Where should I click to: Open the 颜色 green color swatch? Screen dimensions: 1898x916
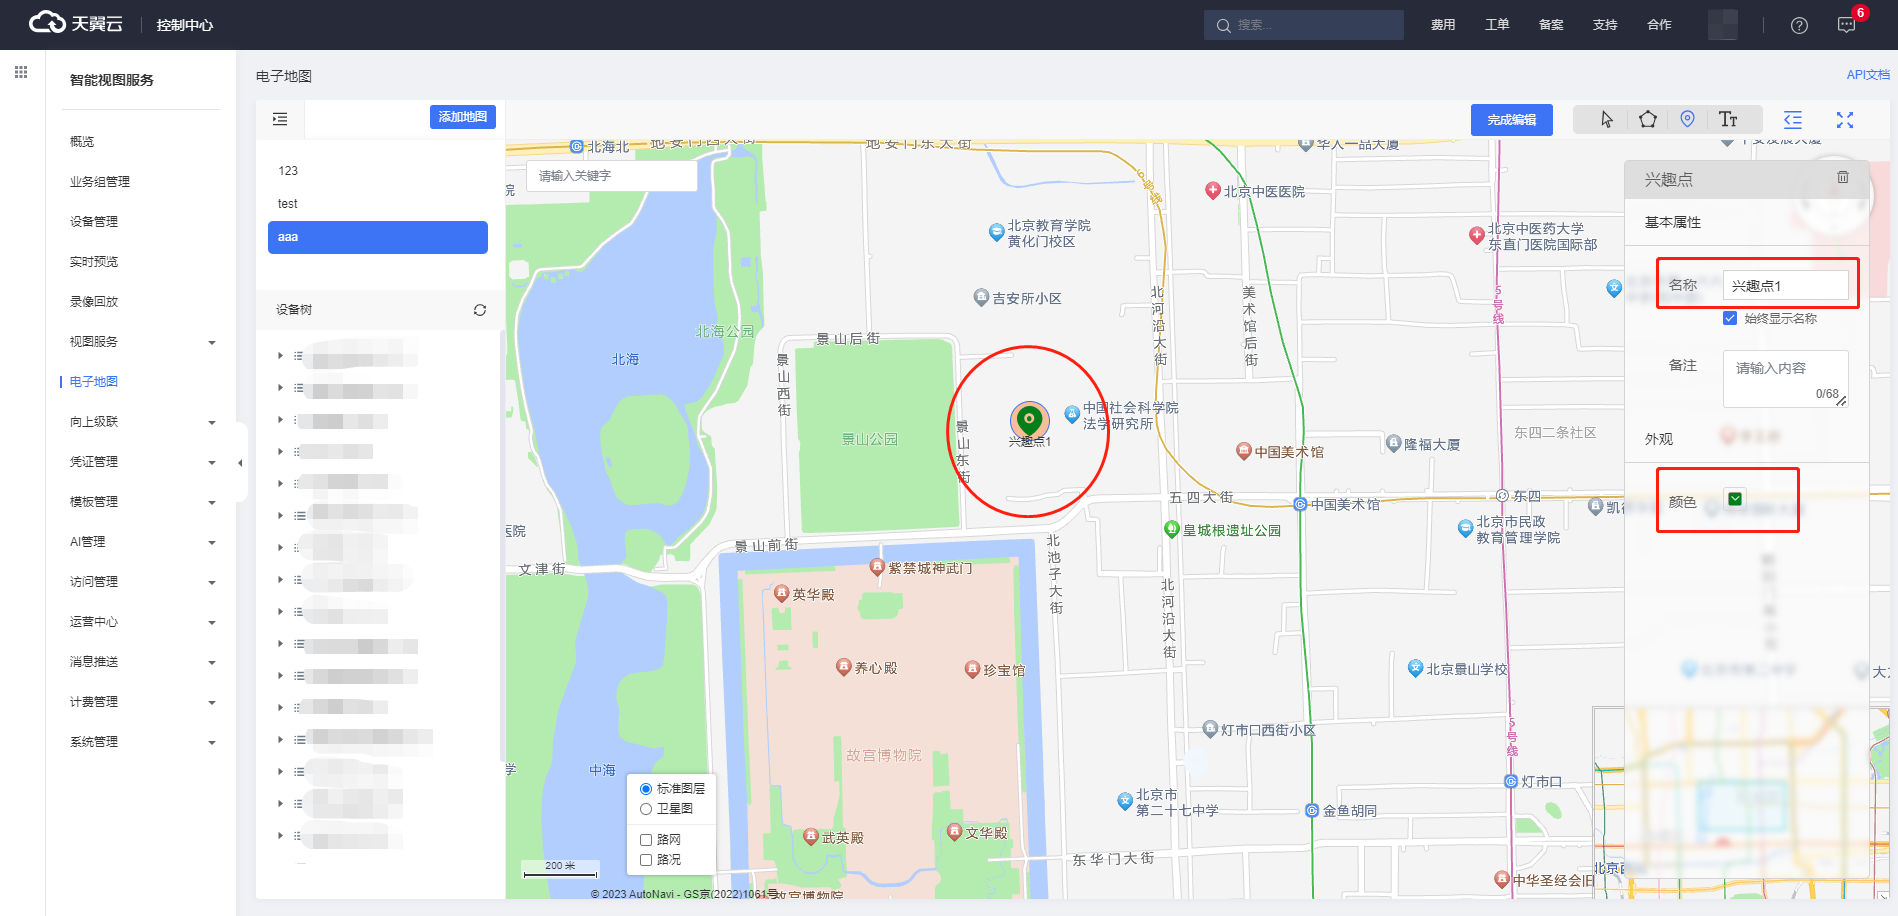pos(1735,499)
